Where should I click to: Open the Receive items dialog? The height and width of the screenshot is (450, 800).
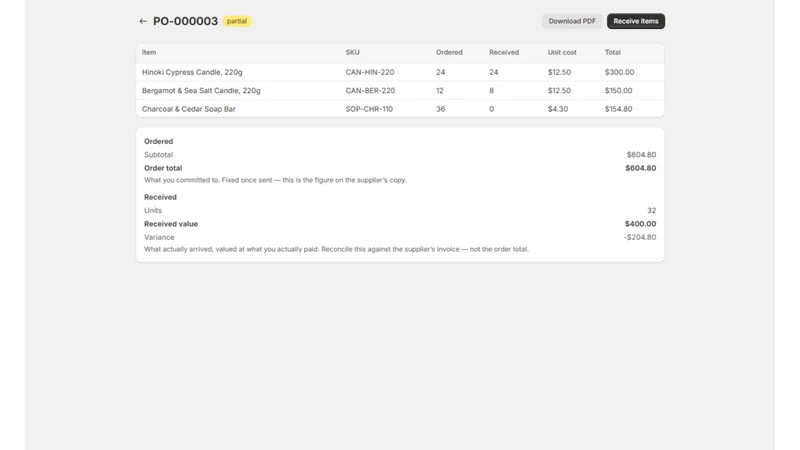(x=636, y=21)
